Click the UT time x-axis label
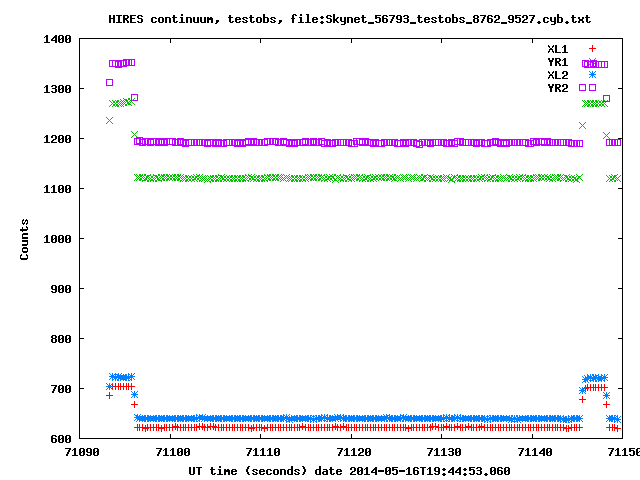 349,471
